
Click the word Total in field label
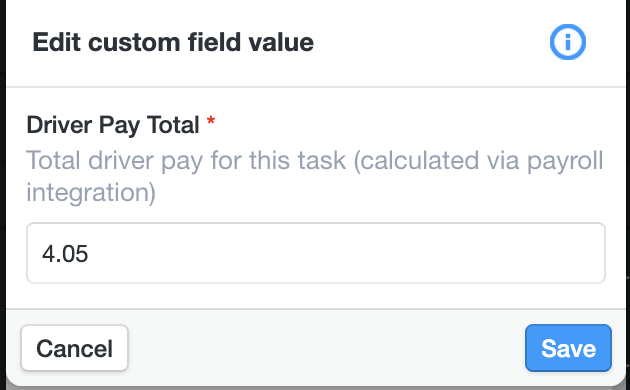tap(173, 125)
